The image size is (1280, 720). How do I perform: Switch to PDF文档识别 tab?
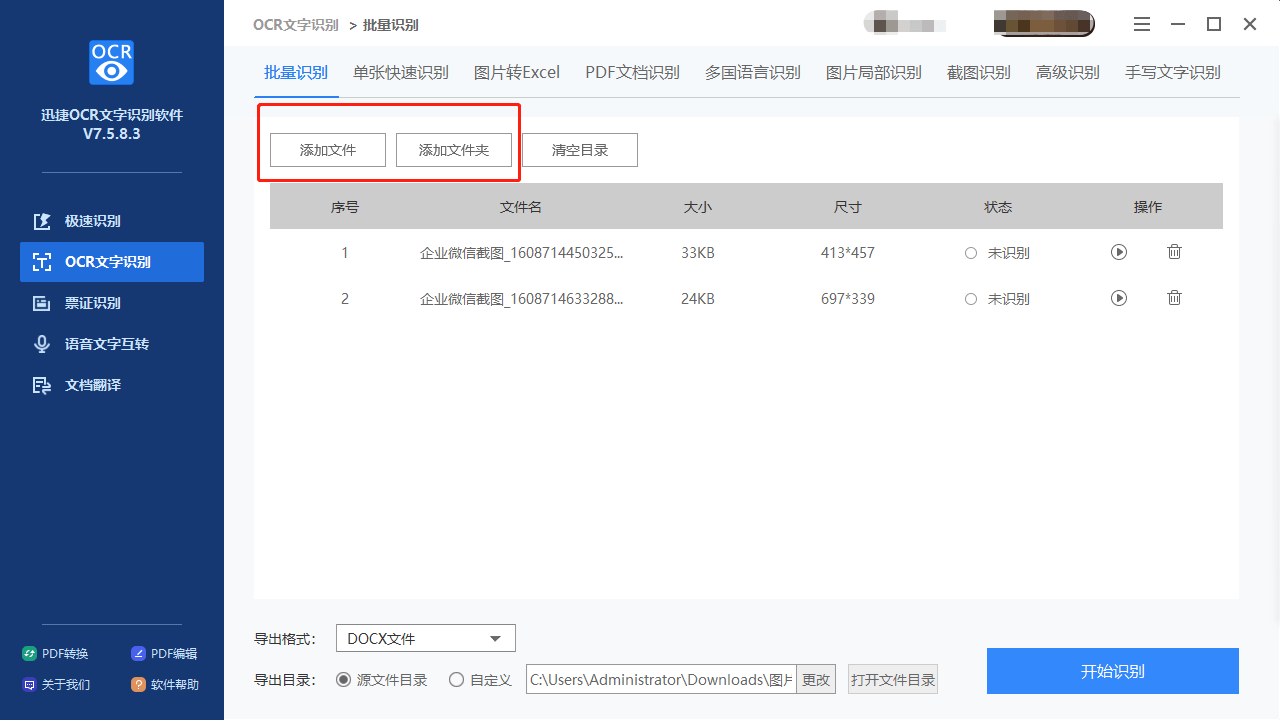pyautogui.click(x=632, y=73)
